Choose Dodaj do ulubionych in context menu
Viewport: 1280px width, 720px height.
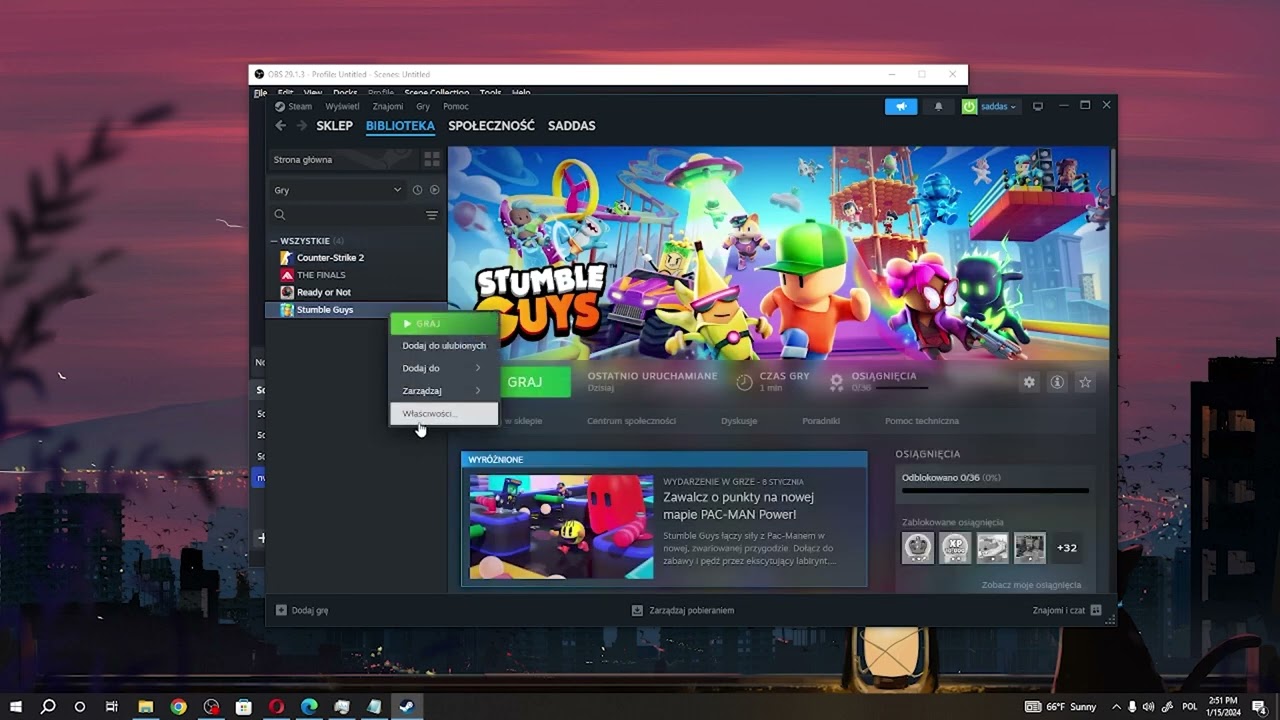444,346
